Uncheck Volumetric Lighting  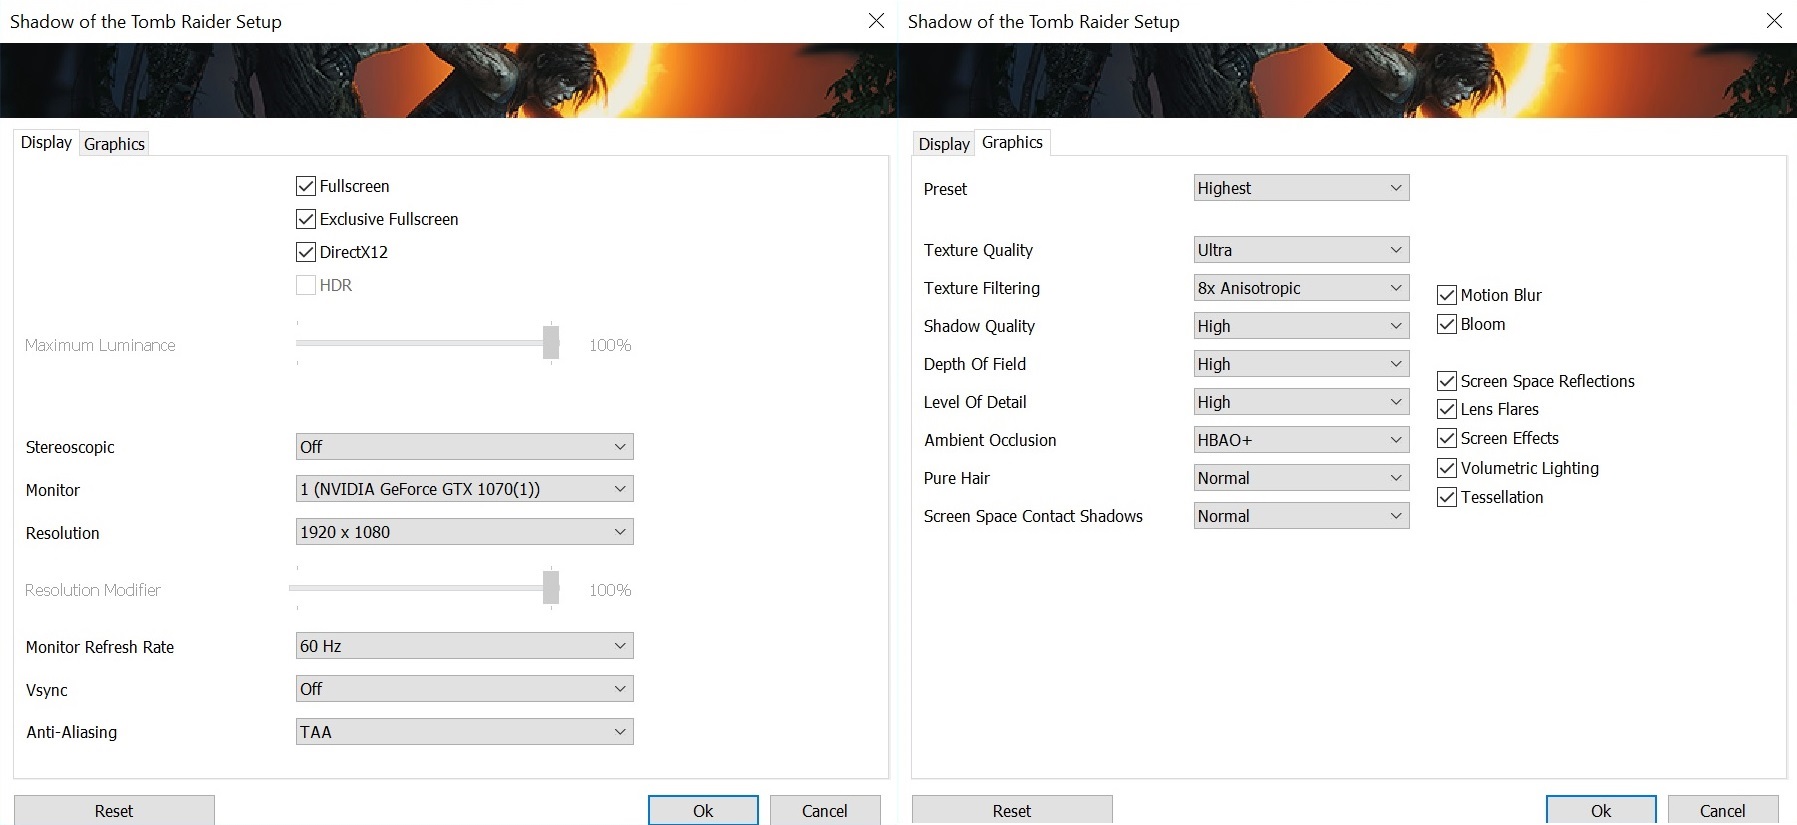1446,468
